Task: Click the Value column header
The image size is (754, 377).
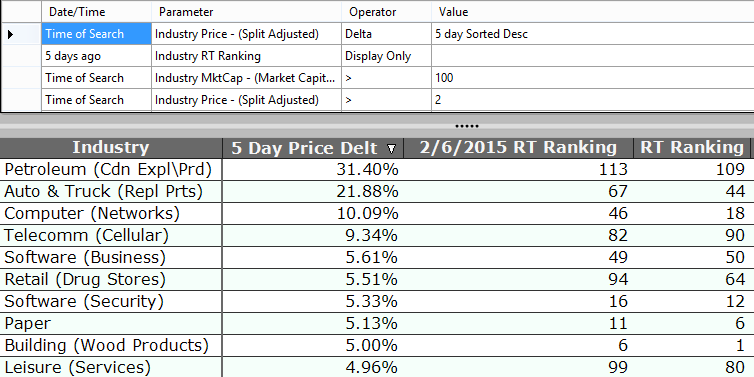Action: tap(592, 12)
